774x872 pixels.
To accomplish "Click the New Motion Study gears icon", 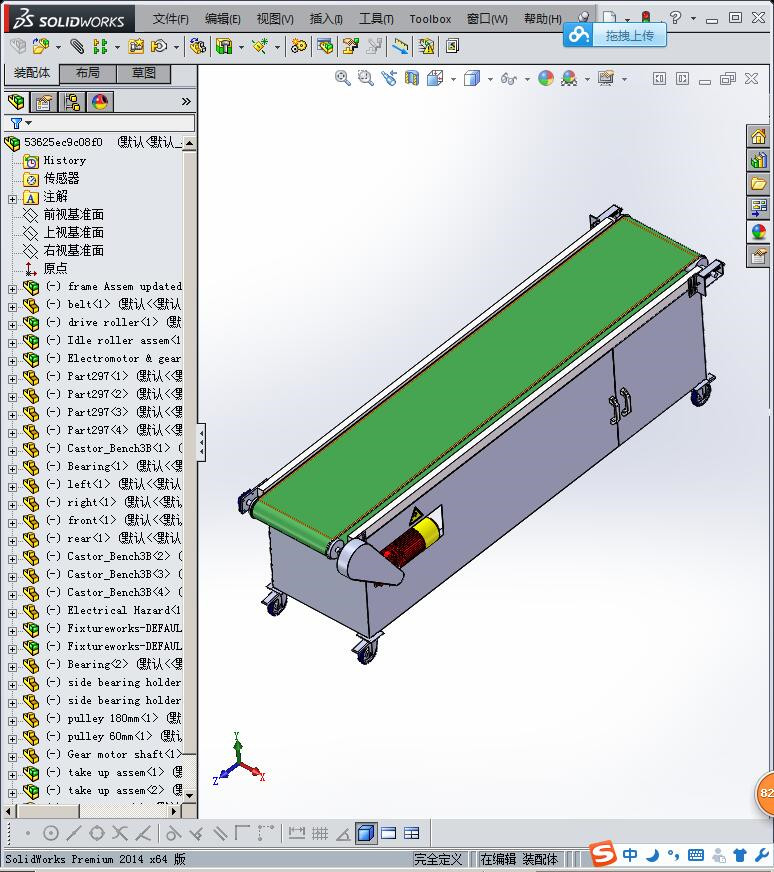I will 299,46.
